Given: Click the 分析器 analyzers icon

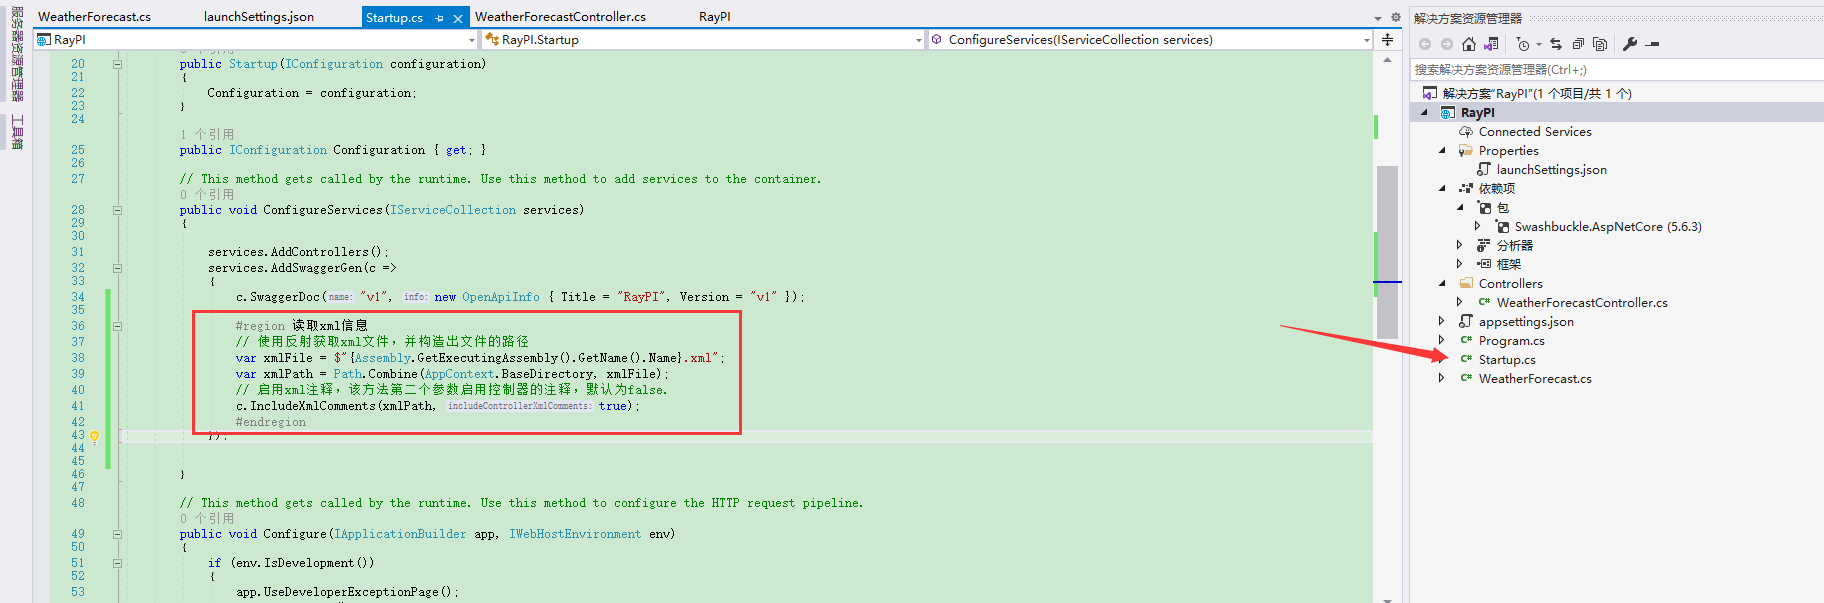Looking at the screenshot, I should pyautogui.click(x=1484, y=245).
